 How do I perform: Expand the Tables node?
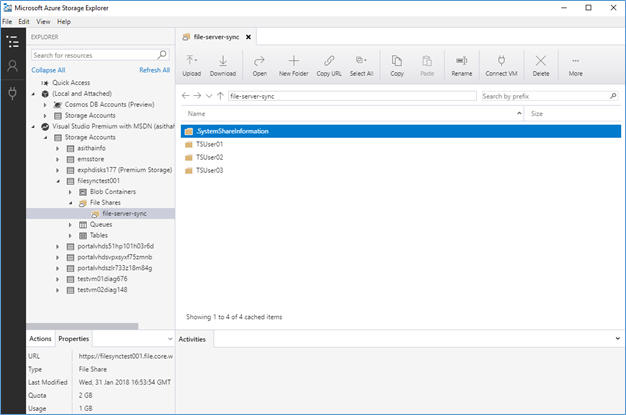point(70,236)
